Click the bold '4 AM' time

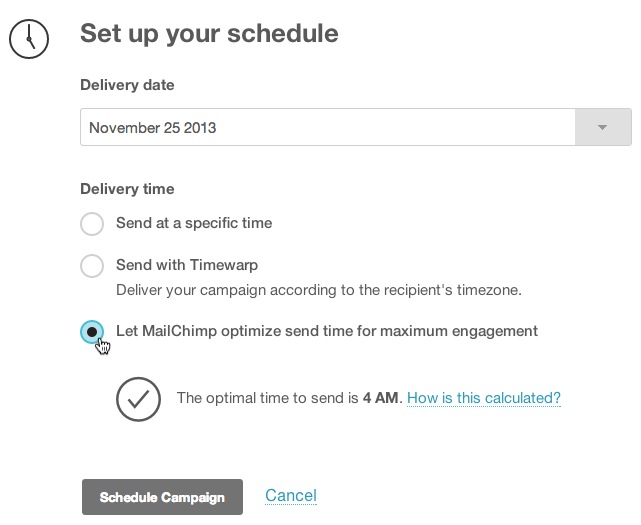tap(382, 398)
